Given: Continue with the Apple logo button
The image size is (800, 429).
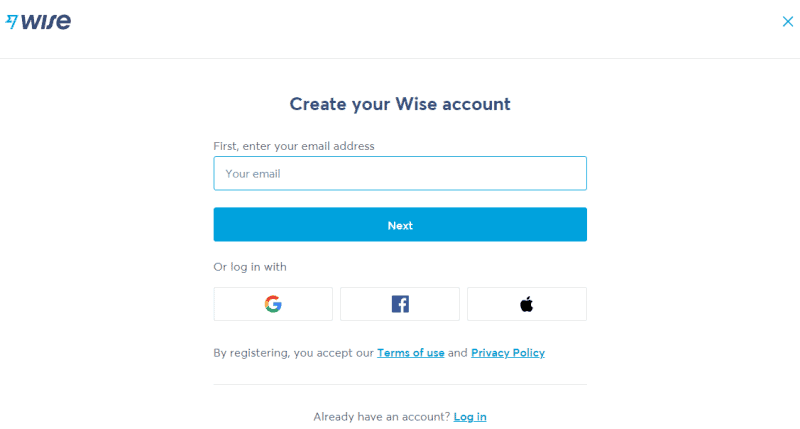Looking at the screenshot, I should point(527,304).
